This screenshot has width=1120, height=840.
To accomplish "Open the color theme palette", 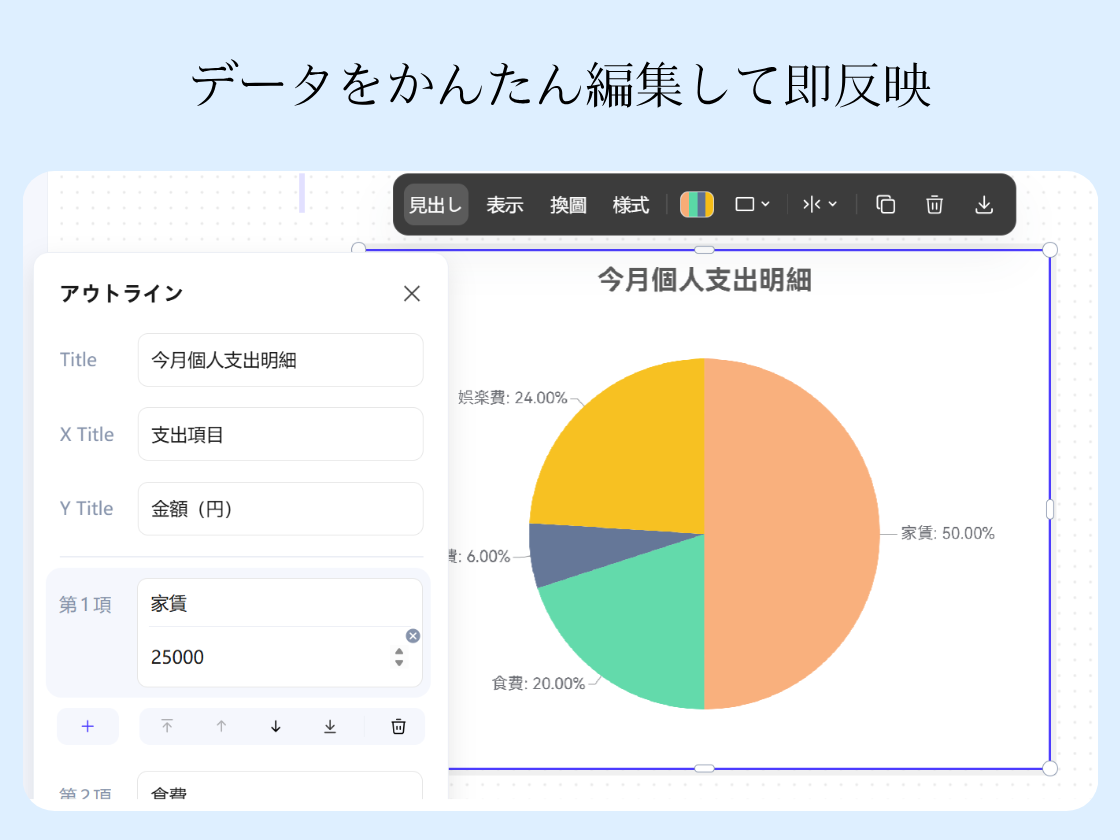I will point(697,204).
